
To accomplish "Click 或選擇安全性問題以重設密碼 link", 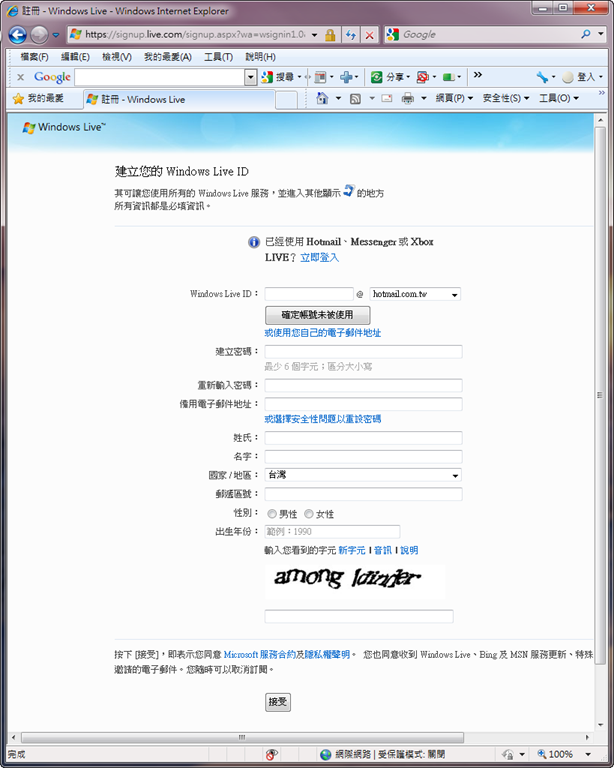I will pyautogui.click(x=323, y=419).
